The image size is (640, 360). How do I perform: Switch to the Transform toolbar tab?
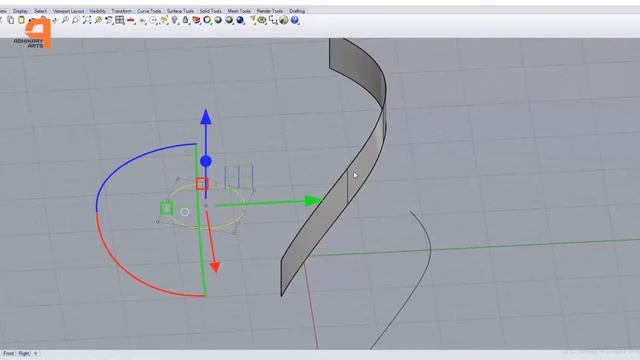pos(121,11)
